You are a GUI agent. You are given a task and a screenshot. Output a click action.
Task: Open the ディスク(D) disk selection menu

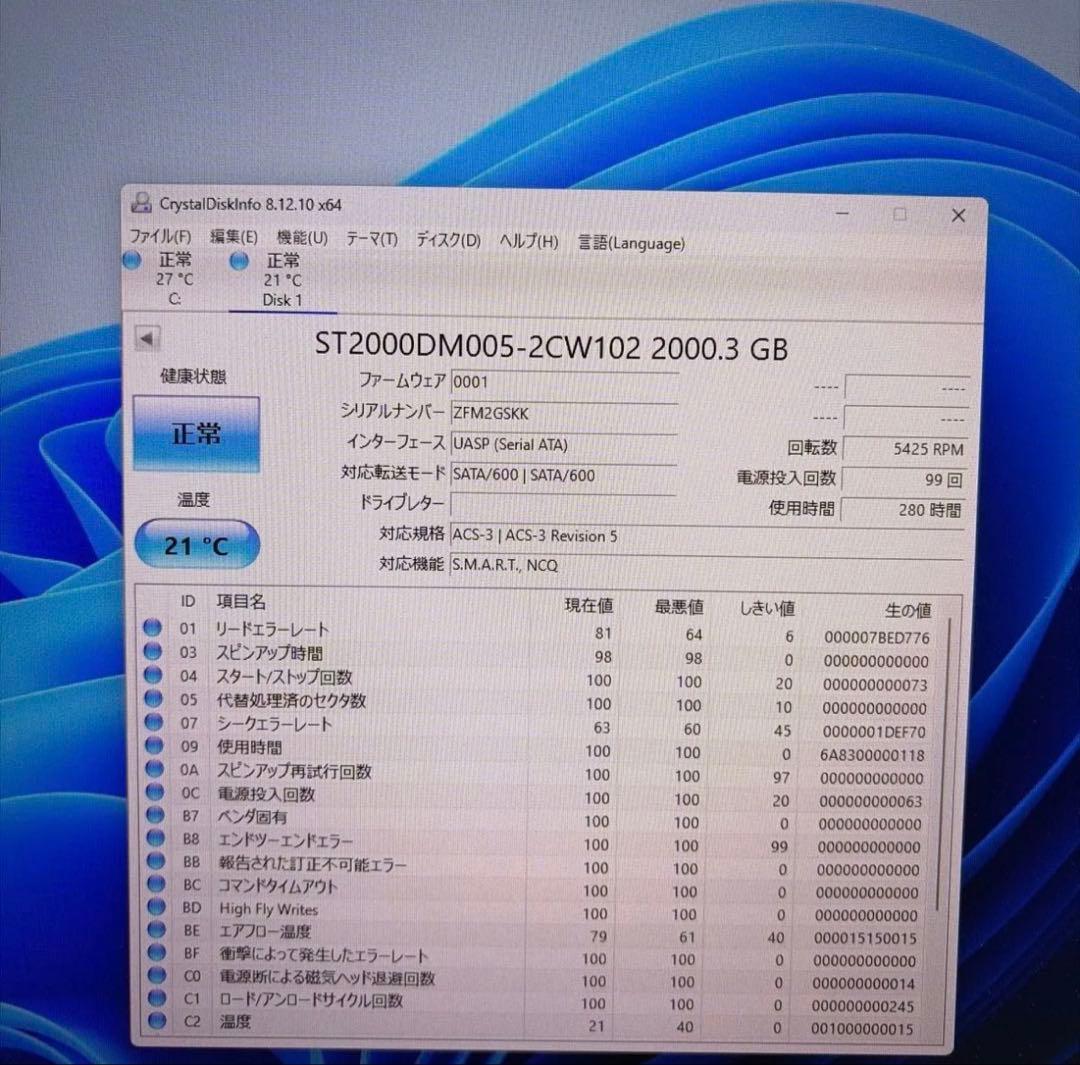(x=447, y=241)
